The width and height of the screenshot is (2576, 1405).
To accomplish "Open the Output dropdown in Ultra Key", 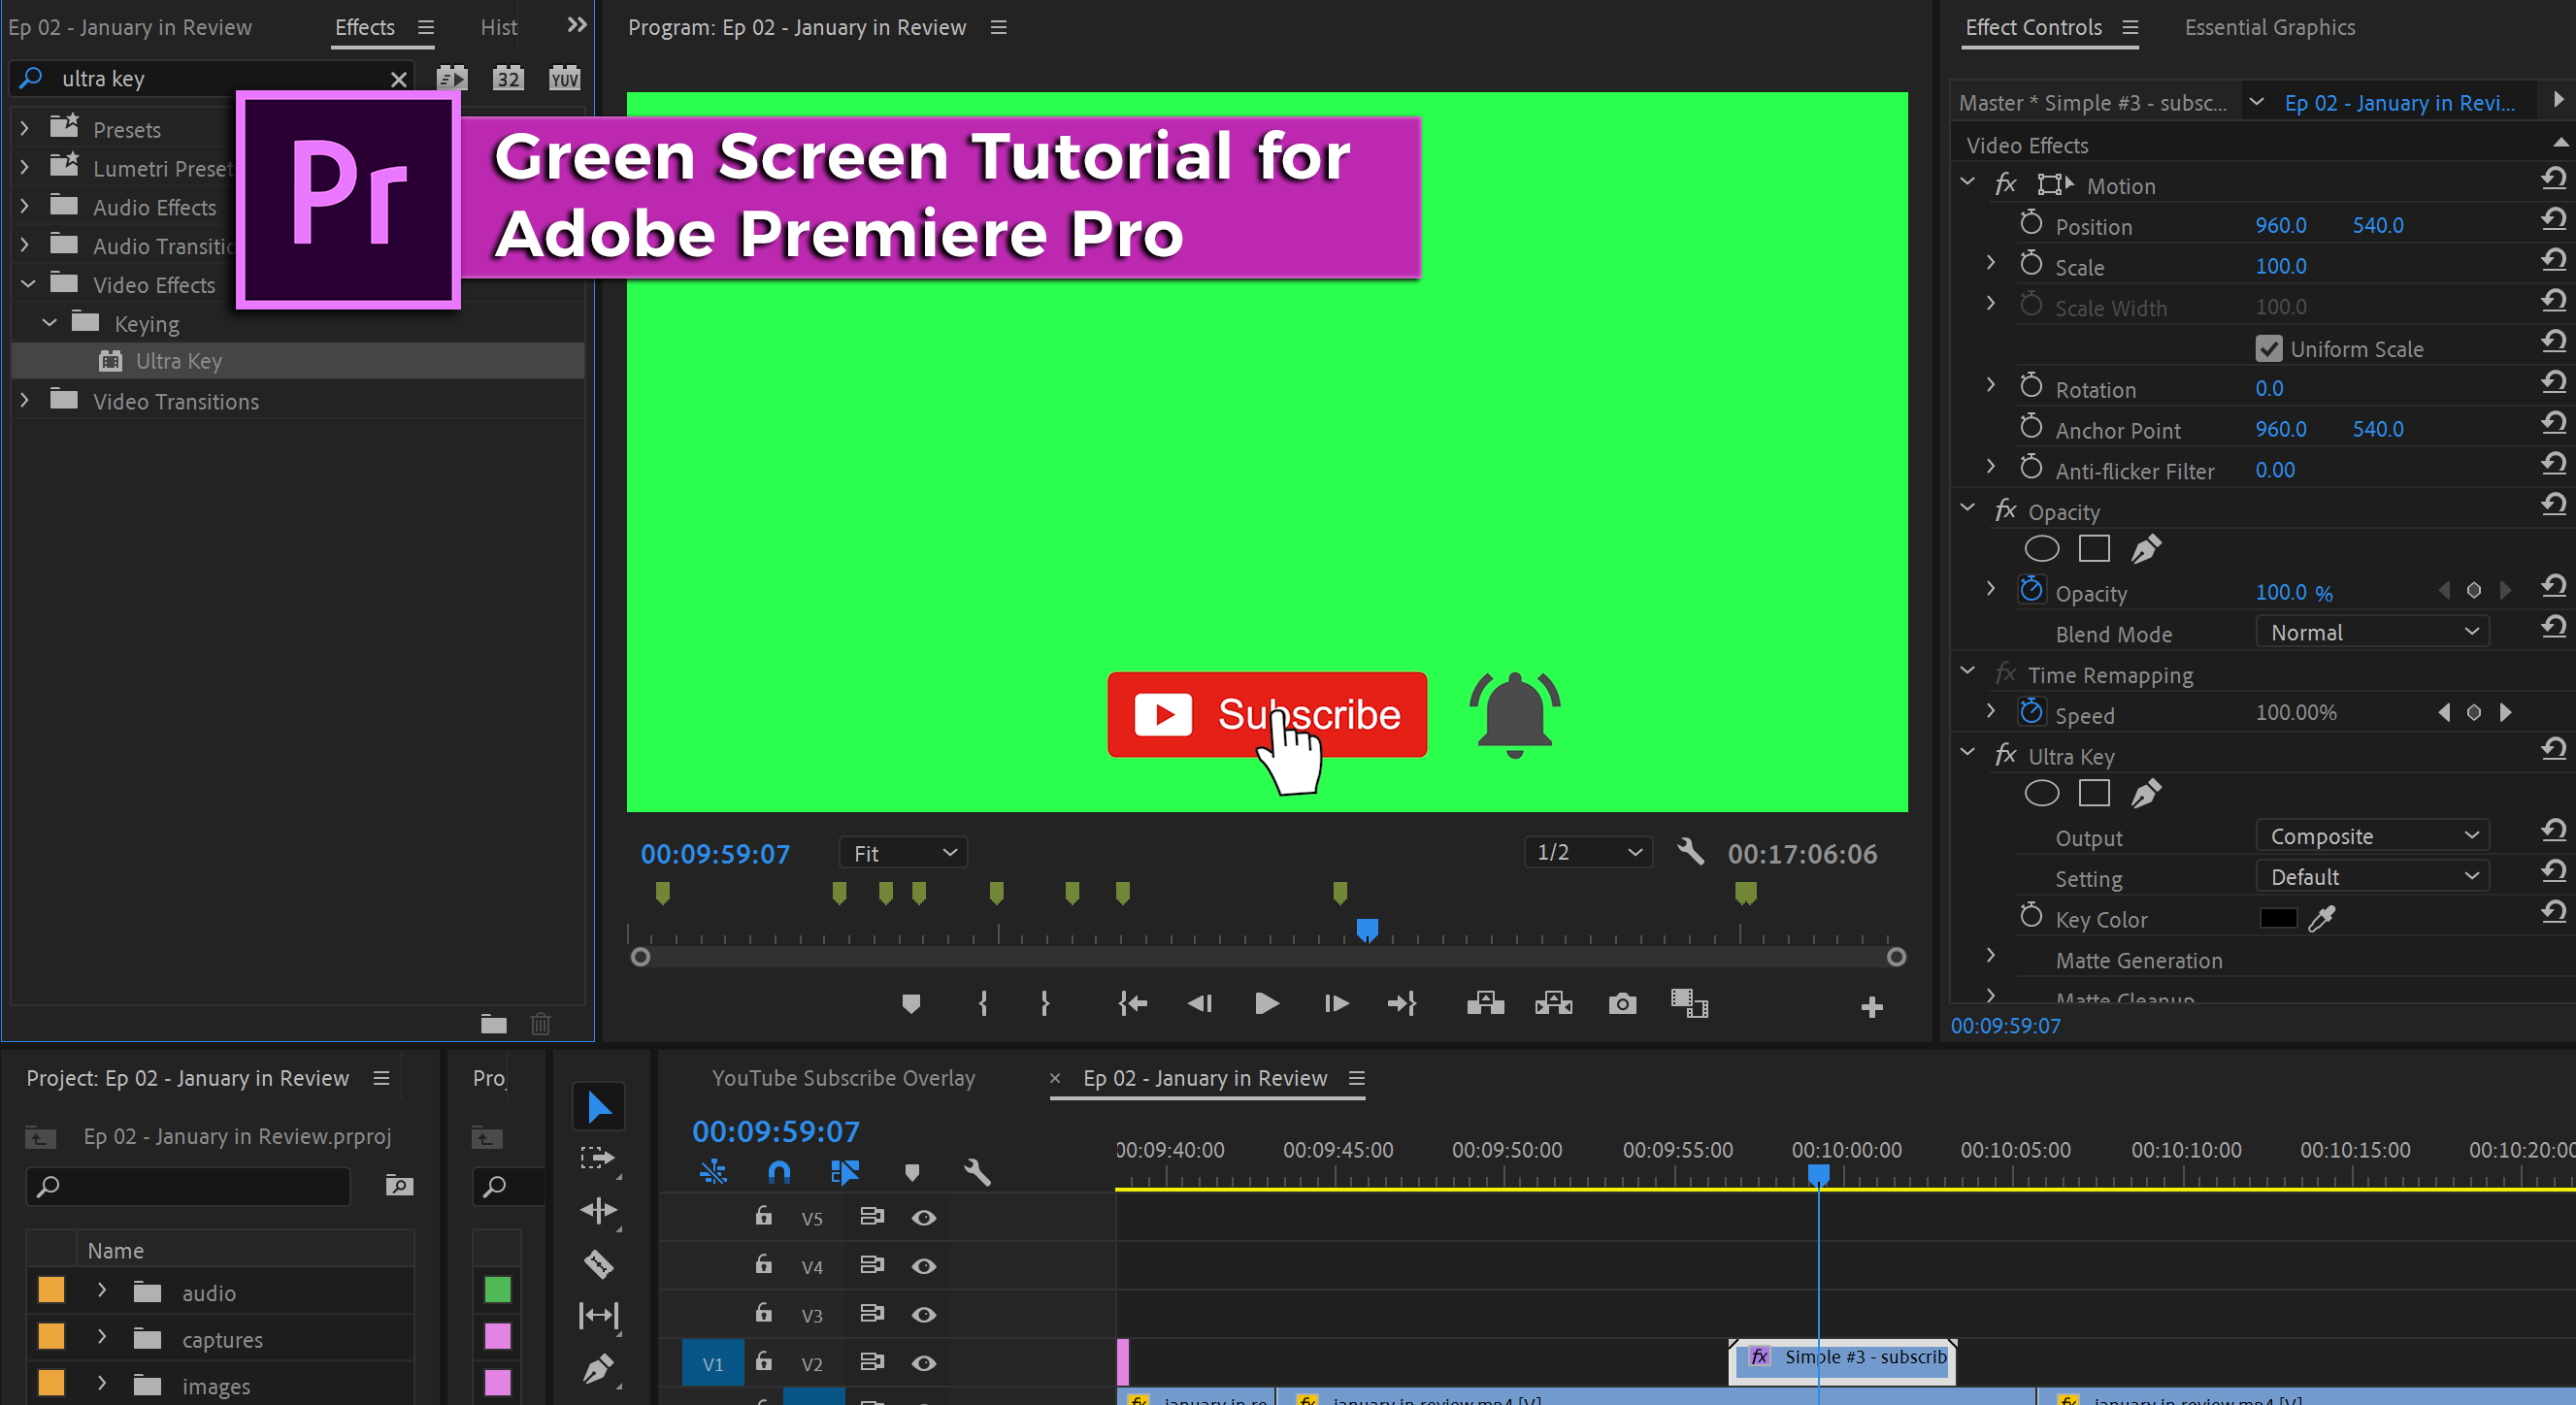I will (x=2370, y=835).
